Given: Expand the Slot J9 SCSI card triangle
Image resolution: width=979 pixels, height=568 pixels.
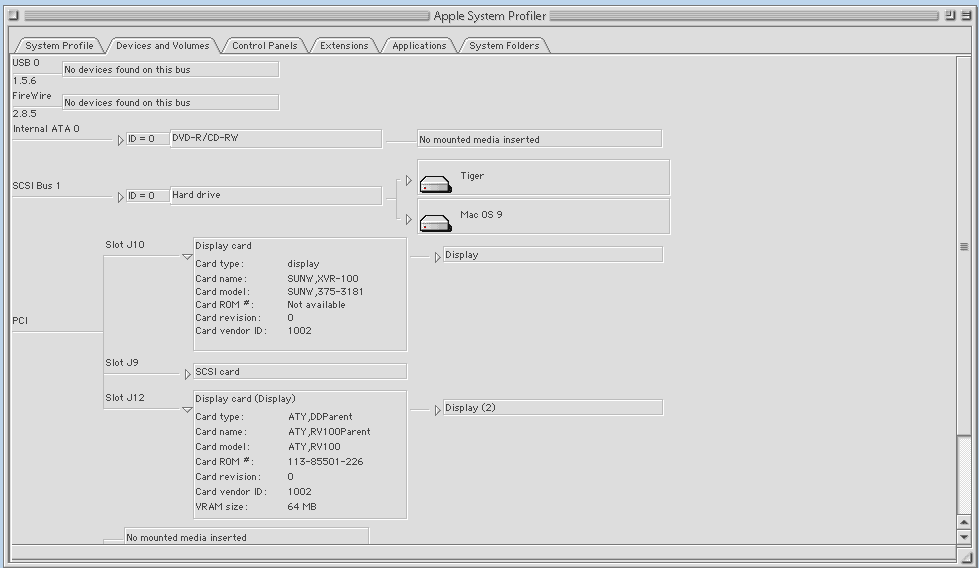Looking at the screenshot, I should [187, 375].
